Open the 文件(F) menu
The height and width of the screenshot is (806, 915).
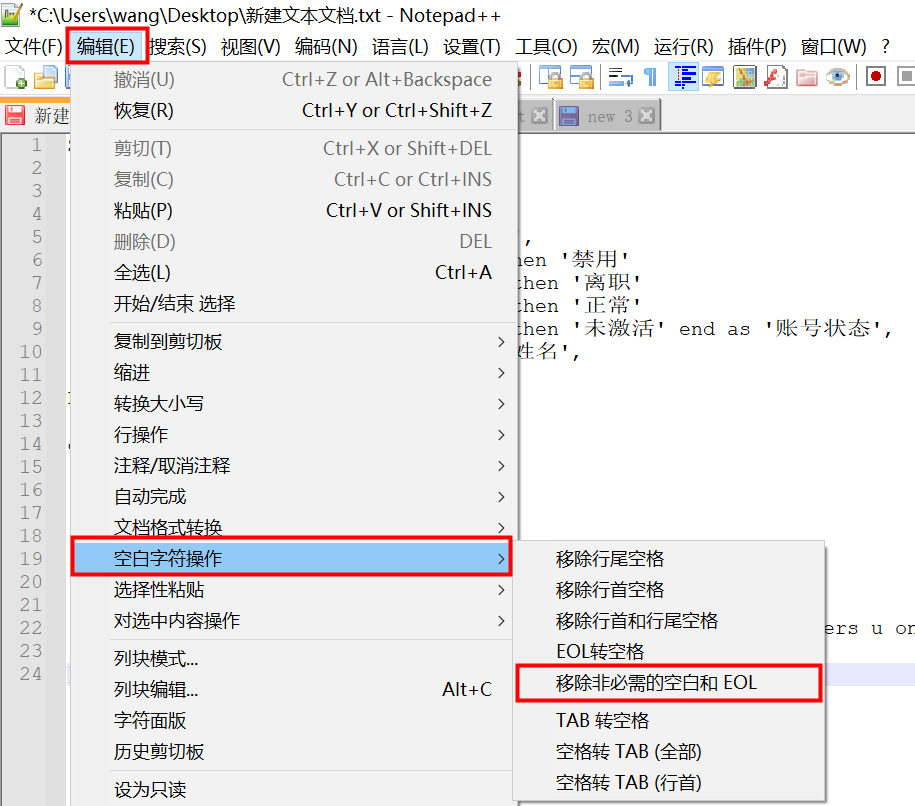coord(33,47)
